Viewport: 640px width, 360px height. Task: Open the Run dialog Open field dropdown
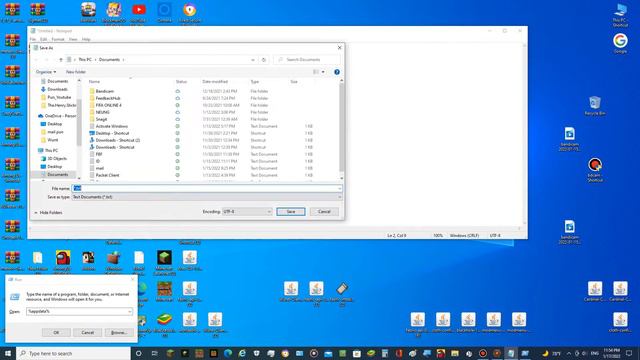click(130, 311)
